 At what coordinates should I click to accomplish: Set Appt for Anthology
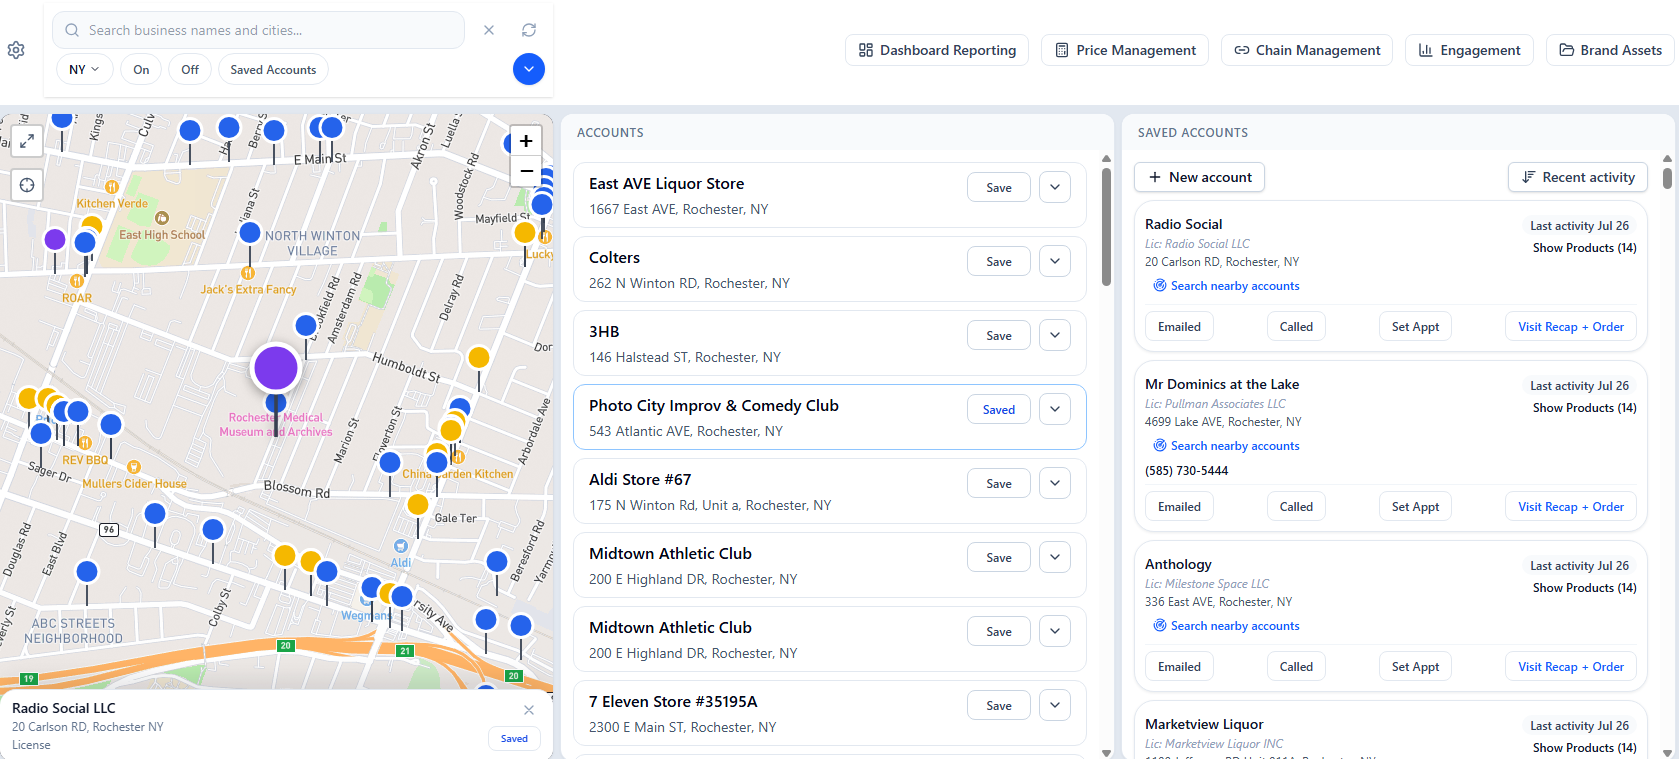pos(1415,667)
